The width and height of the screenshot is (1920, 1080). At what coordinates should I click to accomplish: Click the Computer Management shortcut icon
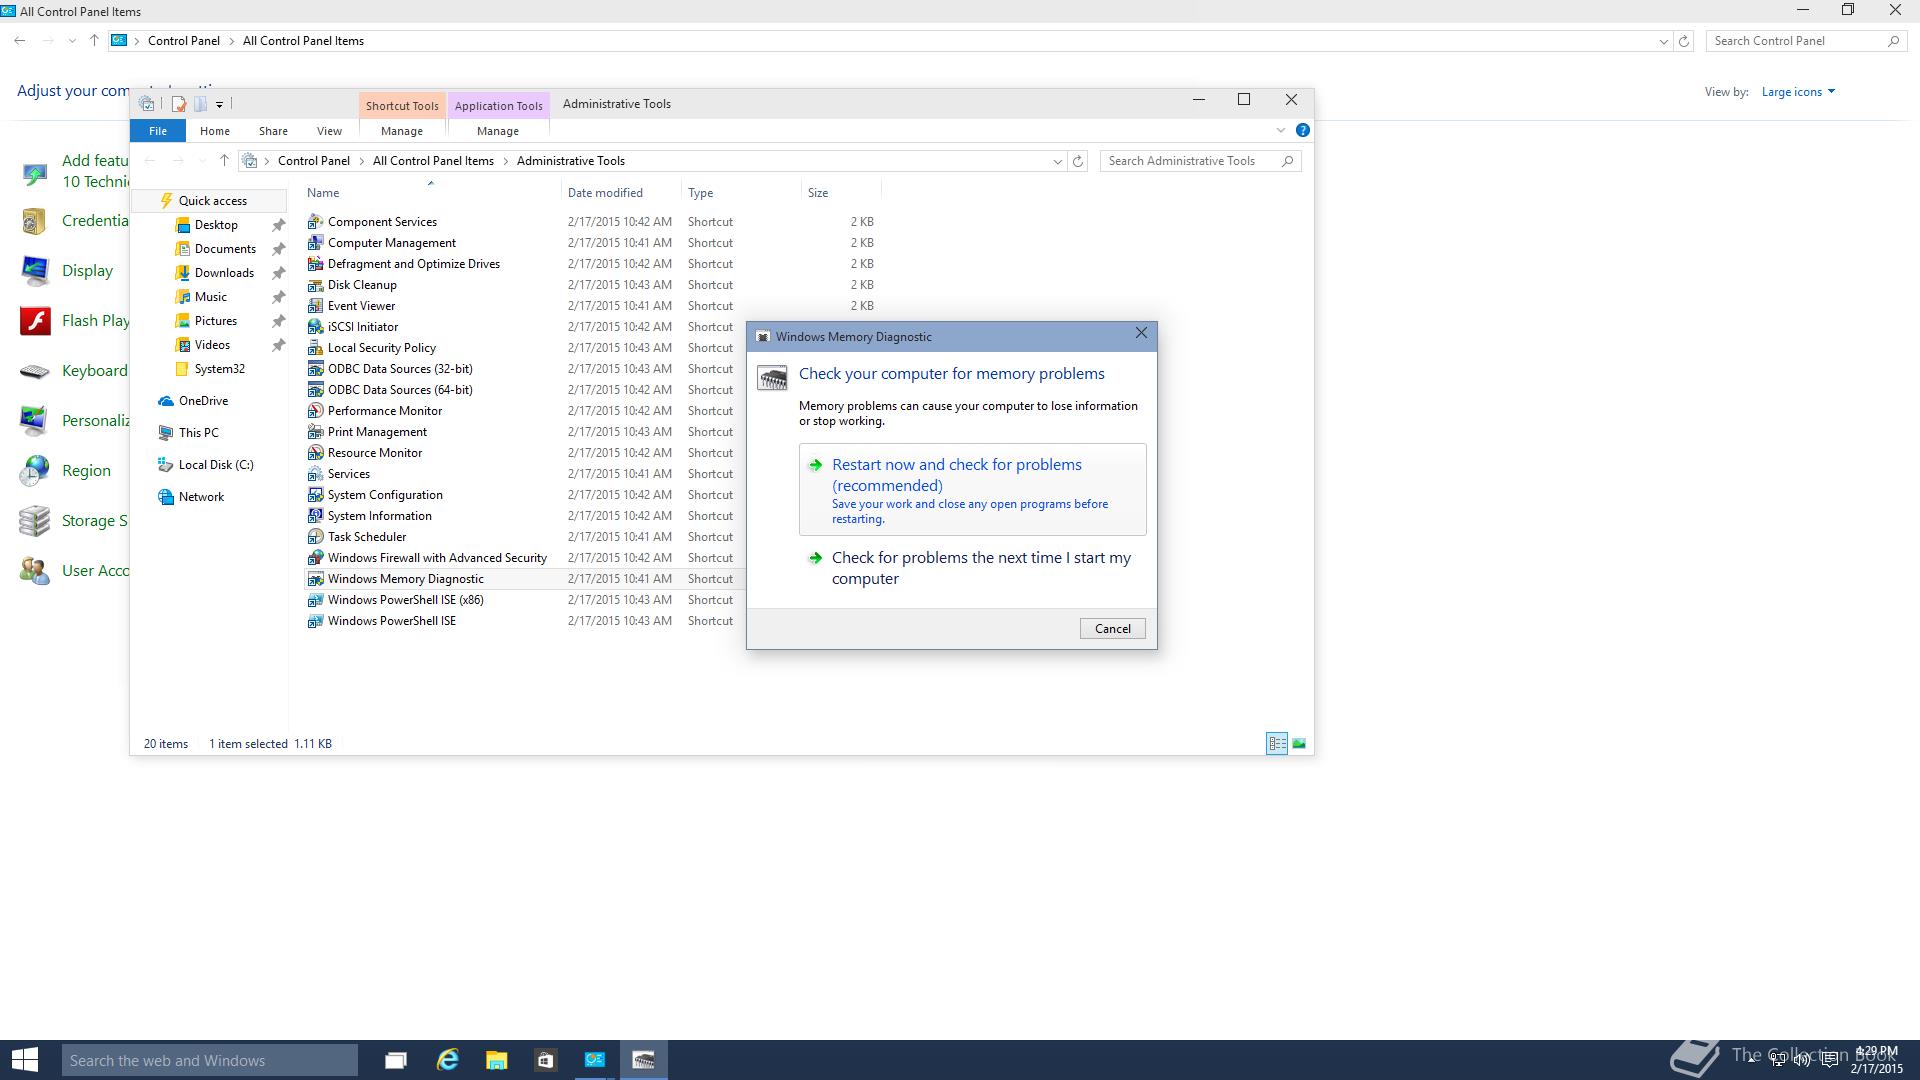click(315, 243)
